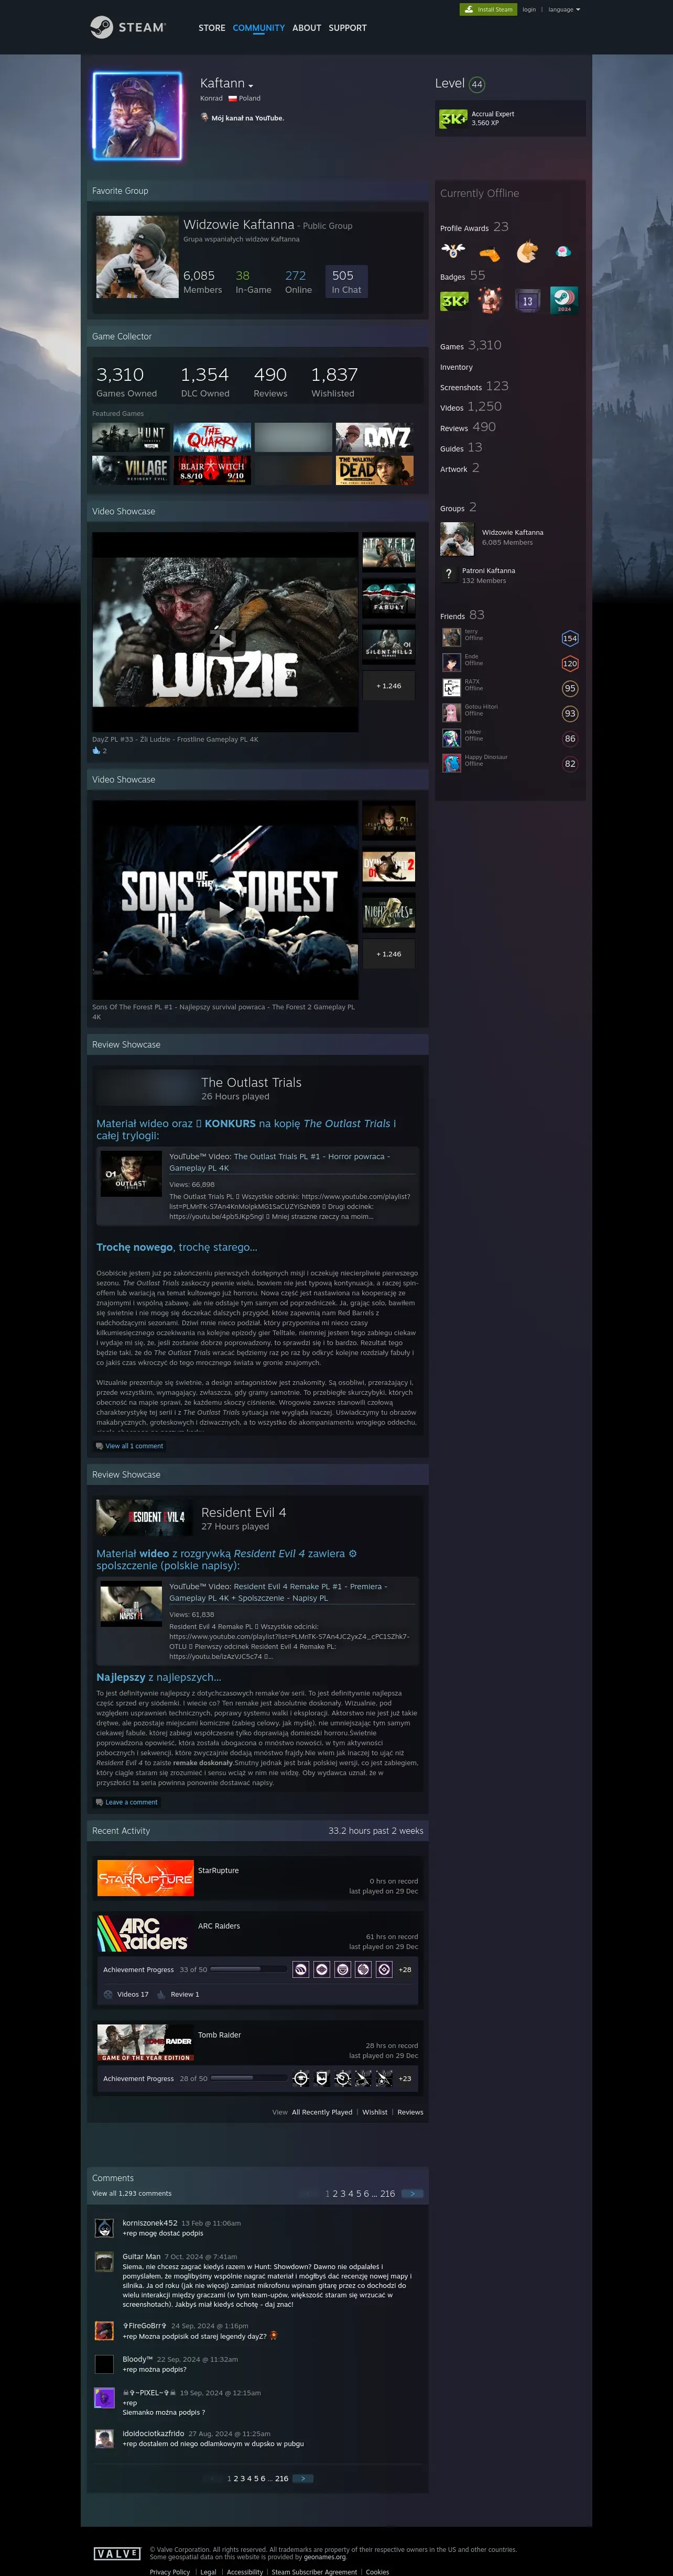Open the STORE menu

pos(212,28)
